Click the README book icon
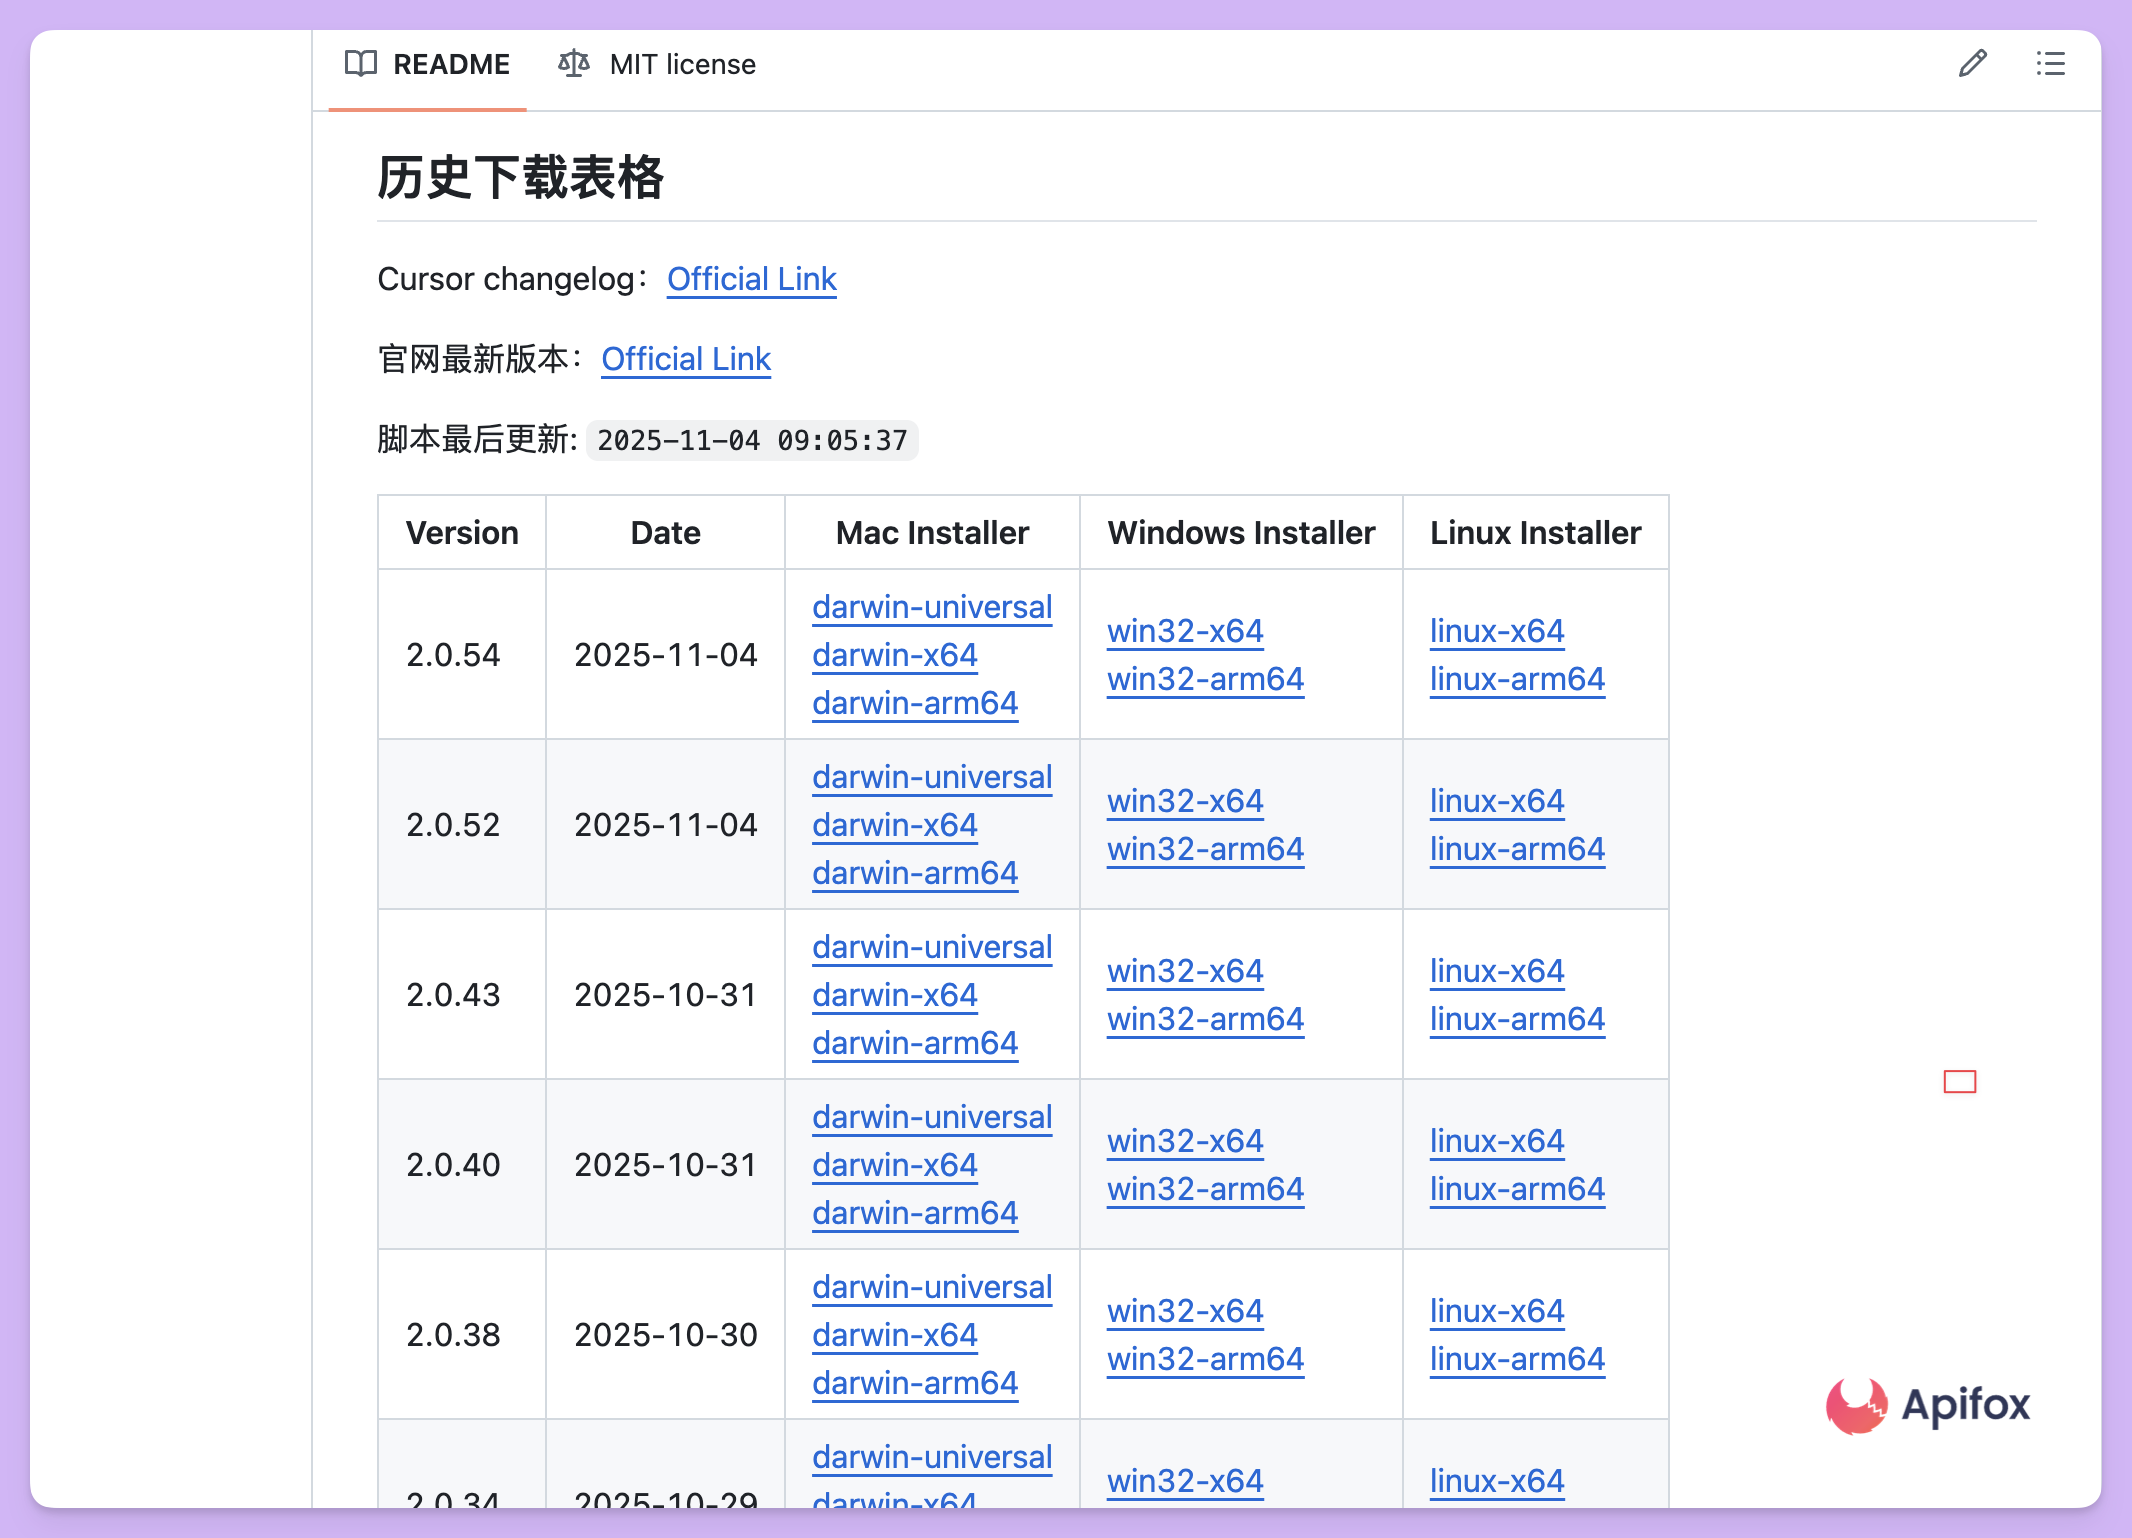The width and height of the screenshot is (2132, 1538). tap(361, 64)
